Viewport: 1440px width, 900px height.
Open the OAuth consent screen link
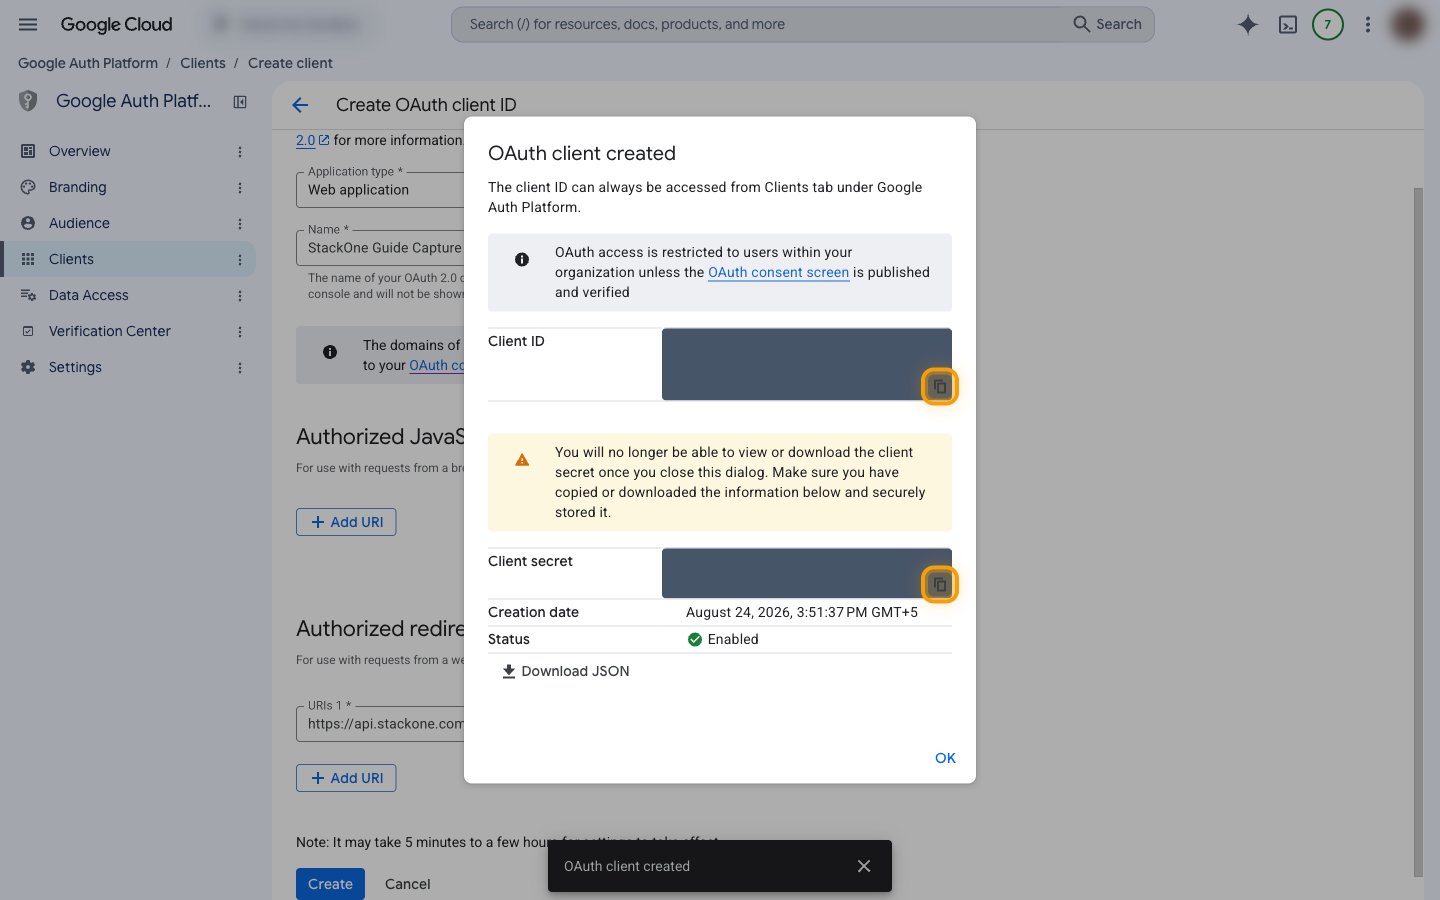(x=778, y=272)
